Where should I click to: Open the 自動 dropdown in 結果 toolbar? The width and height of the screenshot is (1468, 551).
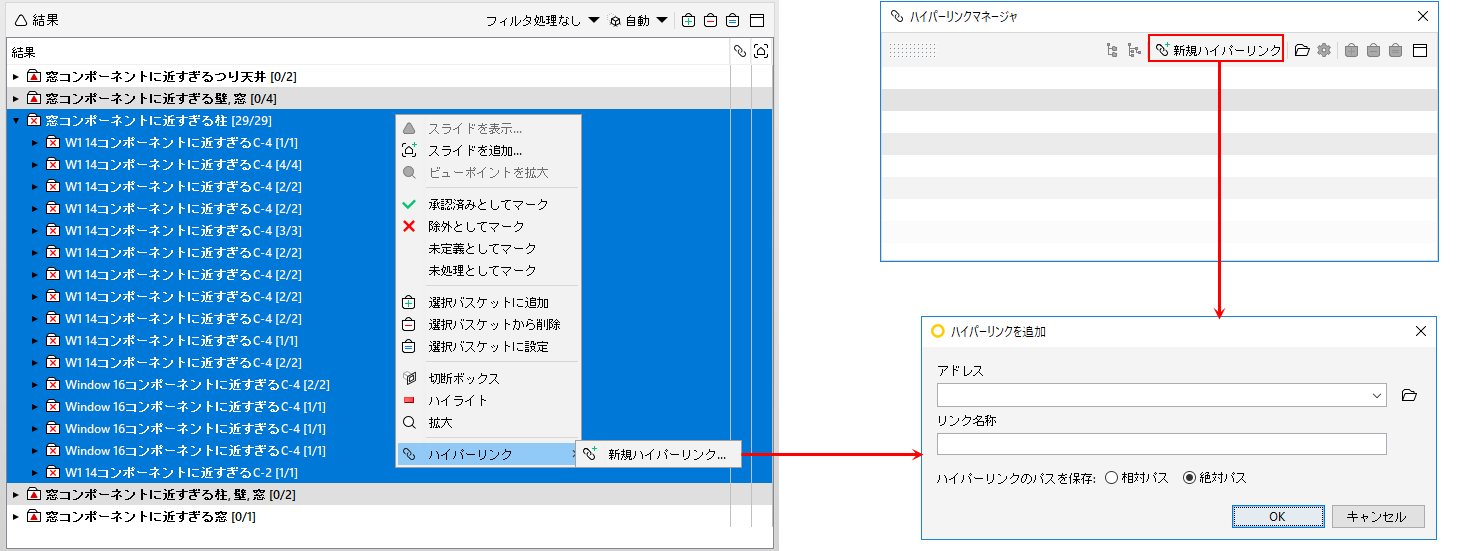(x=639, y=20)
